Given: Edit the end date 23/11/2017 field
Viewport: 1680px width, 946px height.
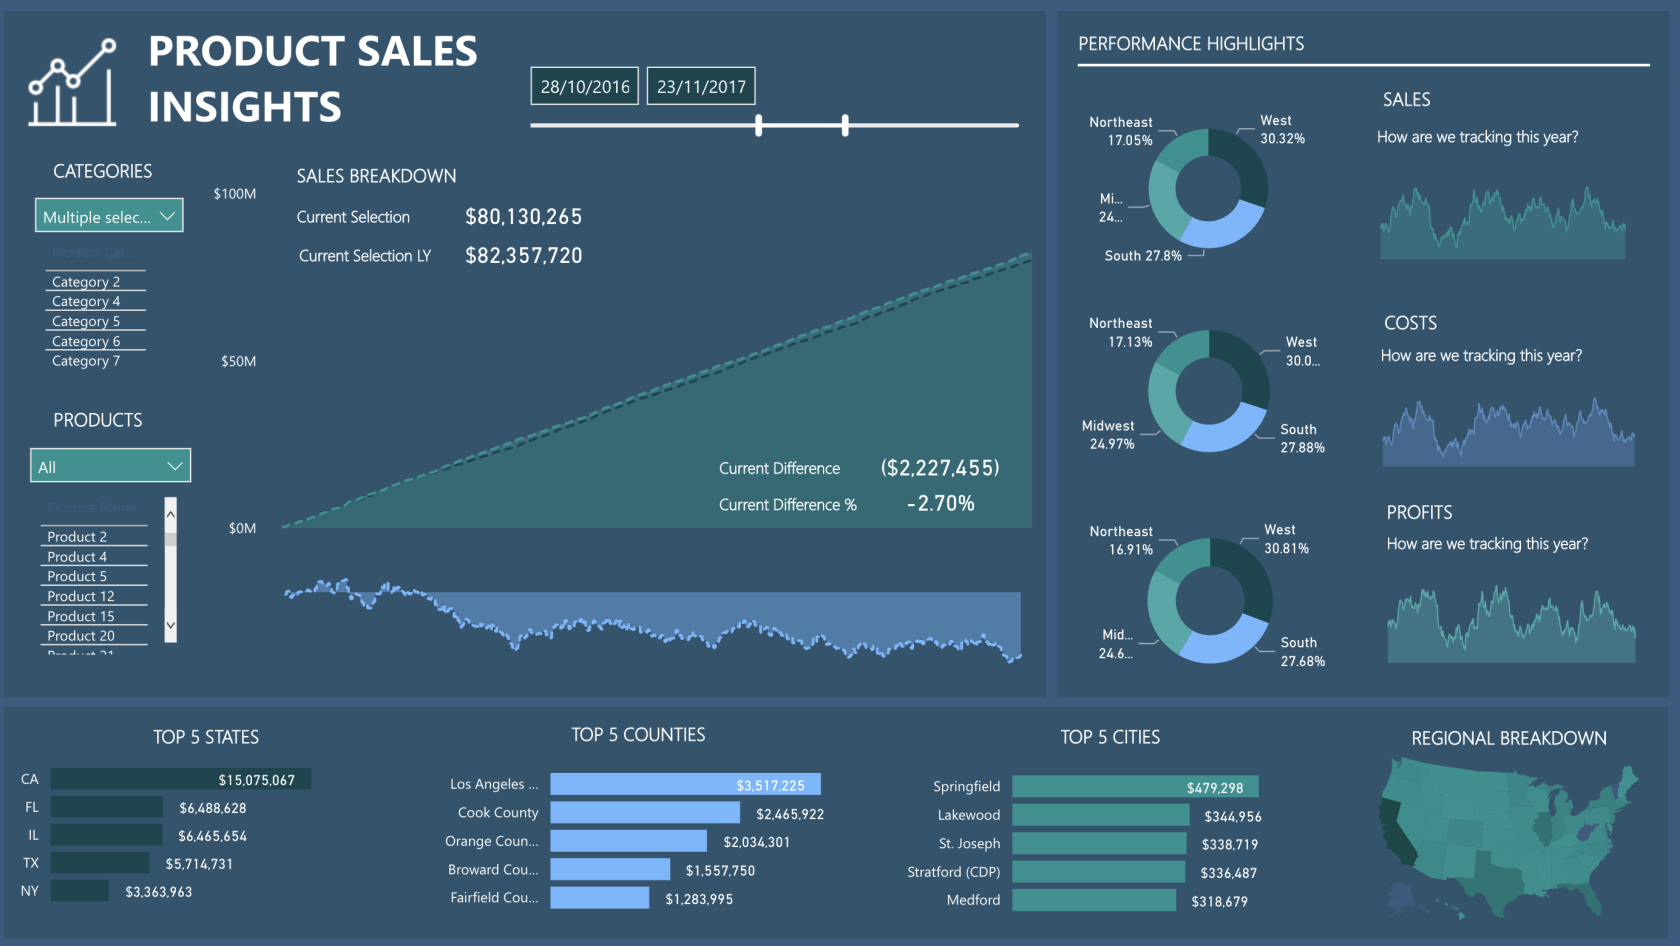Looking at the screenshot, I should [701, 86].
